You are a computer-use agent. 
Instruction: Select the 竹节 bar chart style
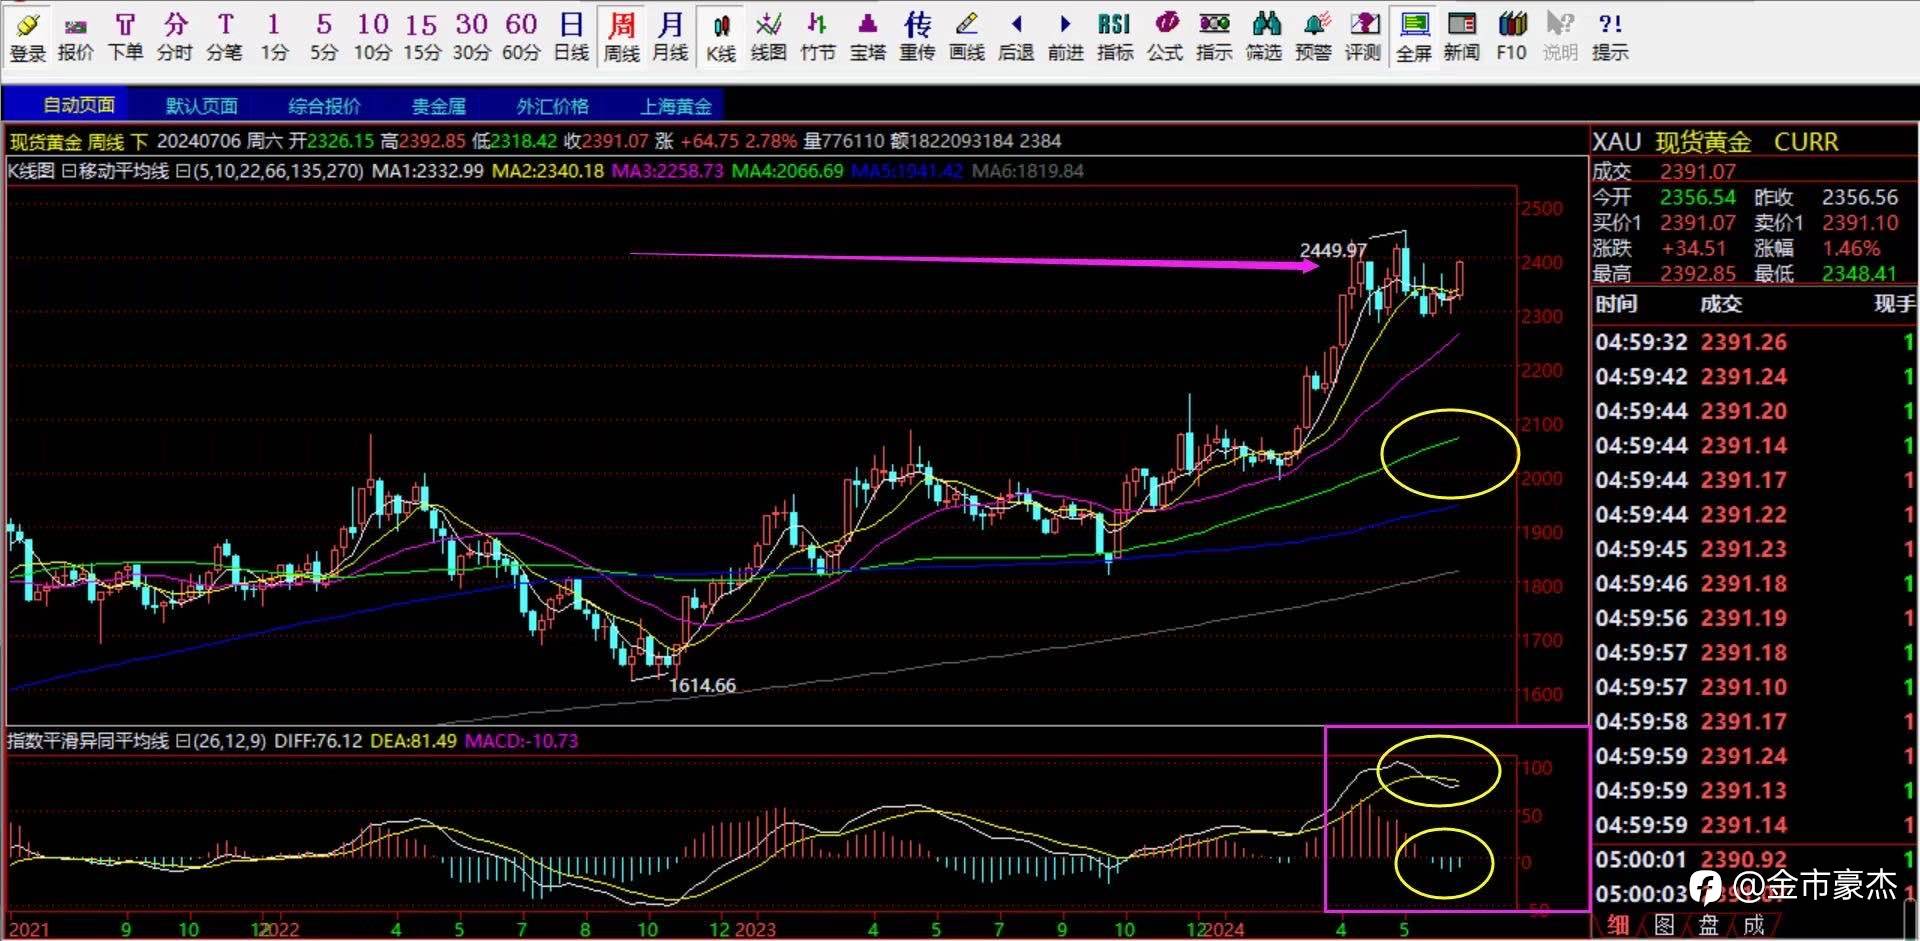click(x=818, y=36)
